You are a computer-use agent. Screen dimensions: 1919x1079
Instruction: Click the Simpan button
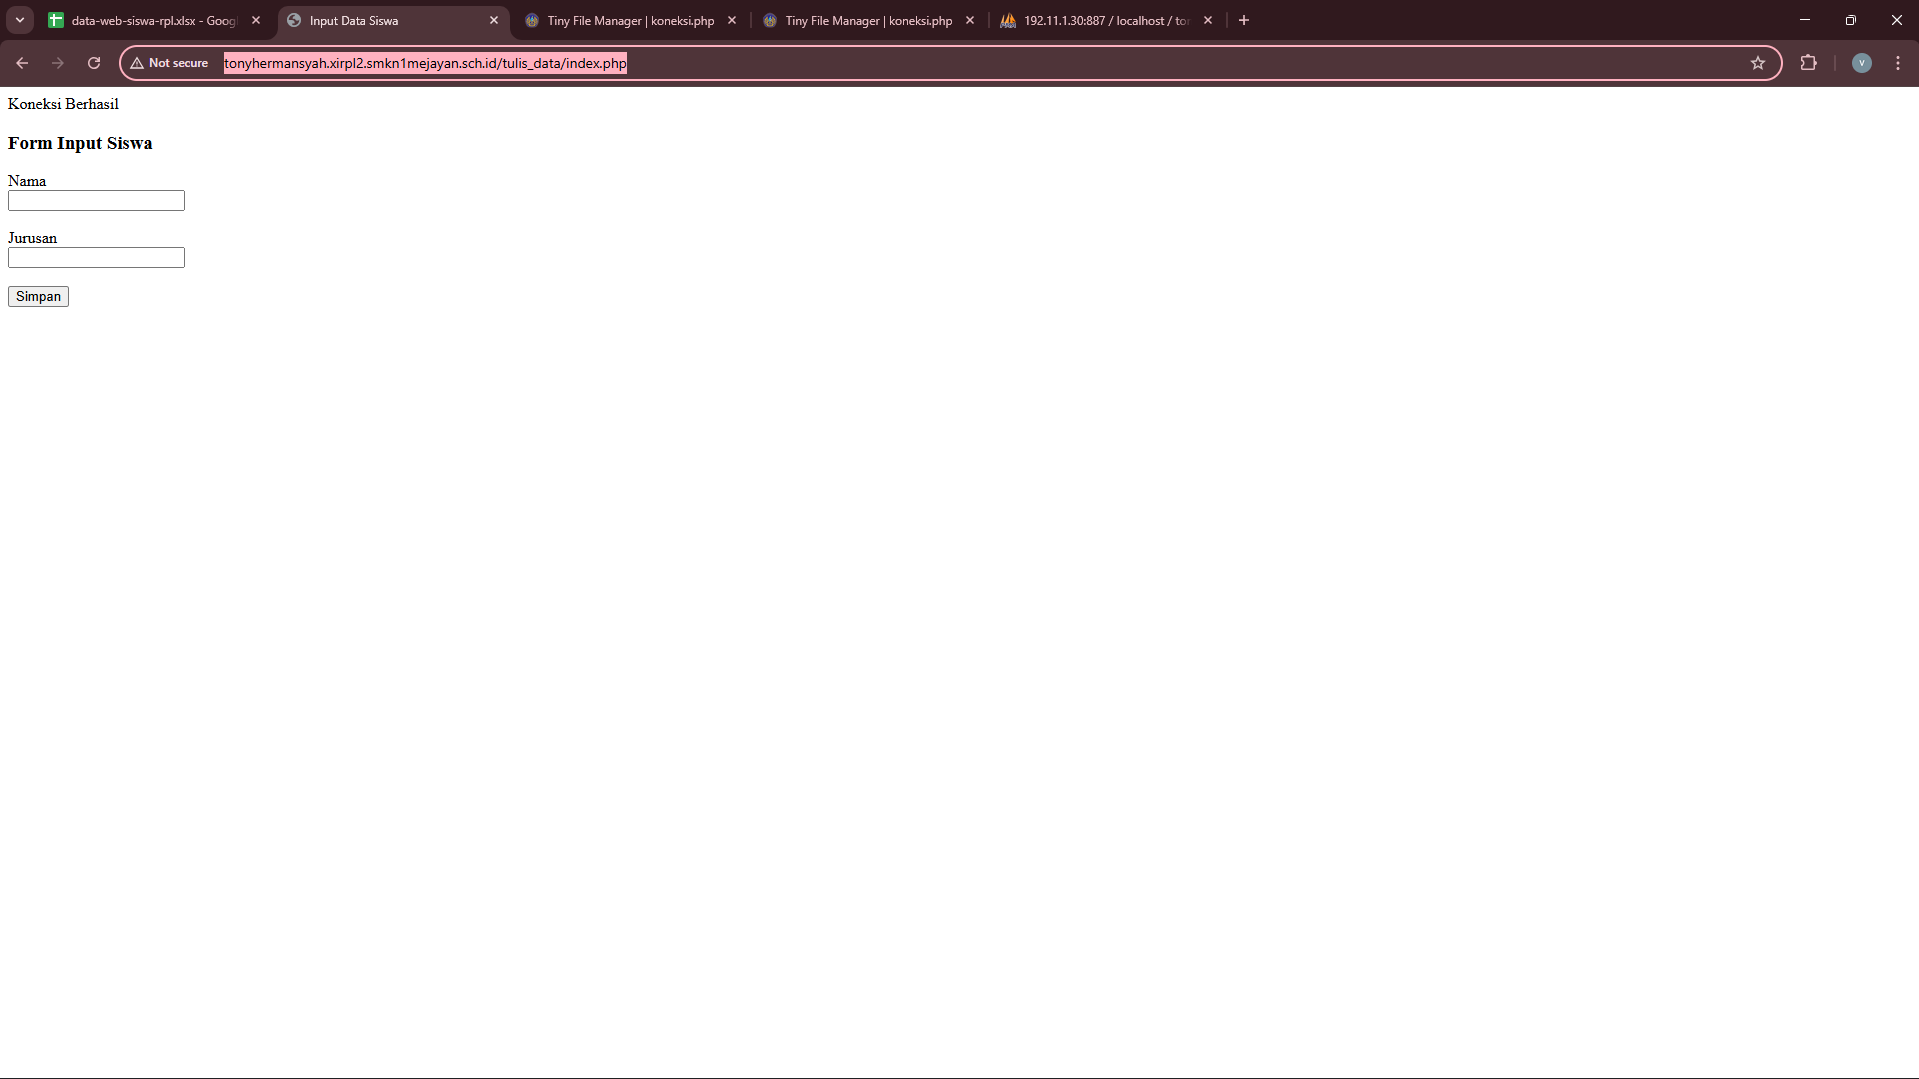(x=38, y=296)
